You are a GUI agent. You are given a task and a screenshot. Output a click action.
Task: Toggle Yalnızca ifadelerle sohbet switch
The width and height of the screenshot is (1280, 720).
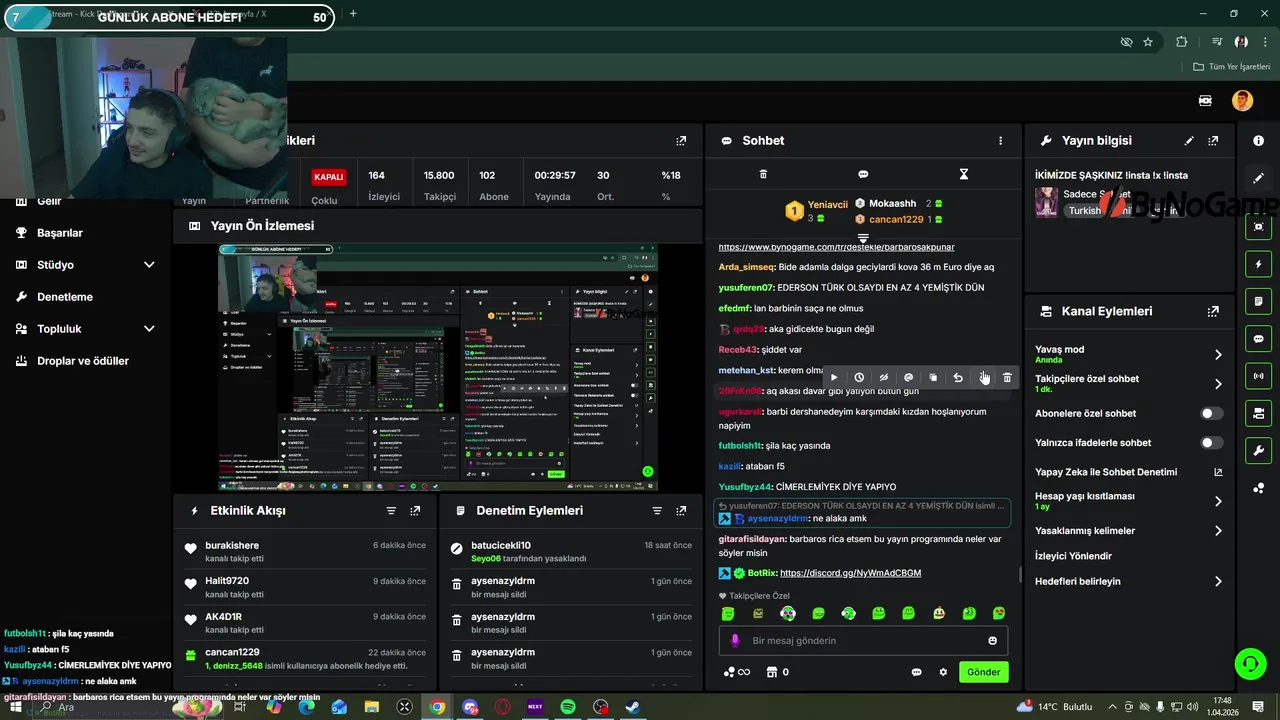click(x=1211, y=442)
